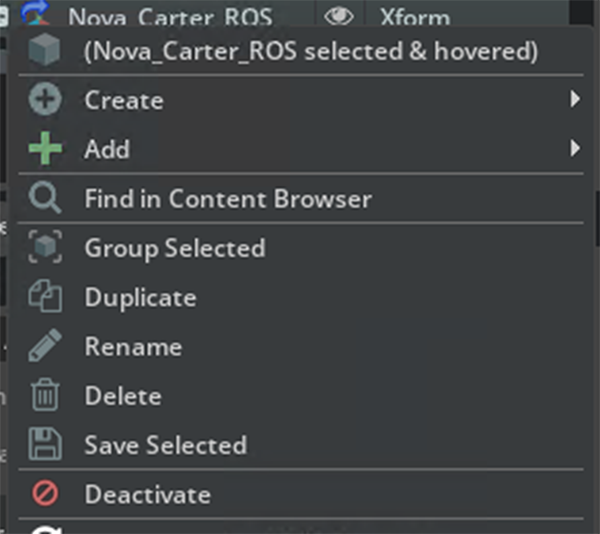600x534 pixels.
Task: Toggle visibility eye for Nova_Carter_ROS
Action: [339, 17]
